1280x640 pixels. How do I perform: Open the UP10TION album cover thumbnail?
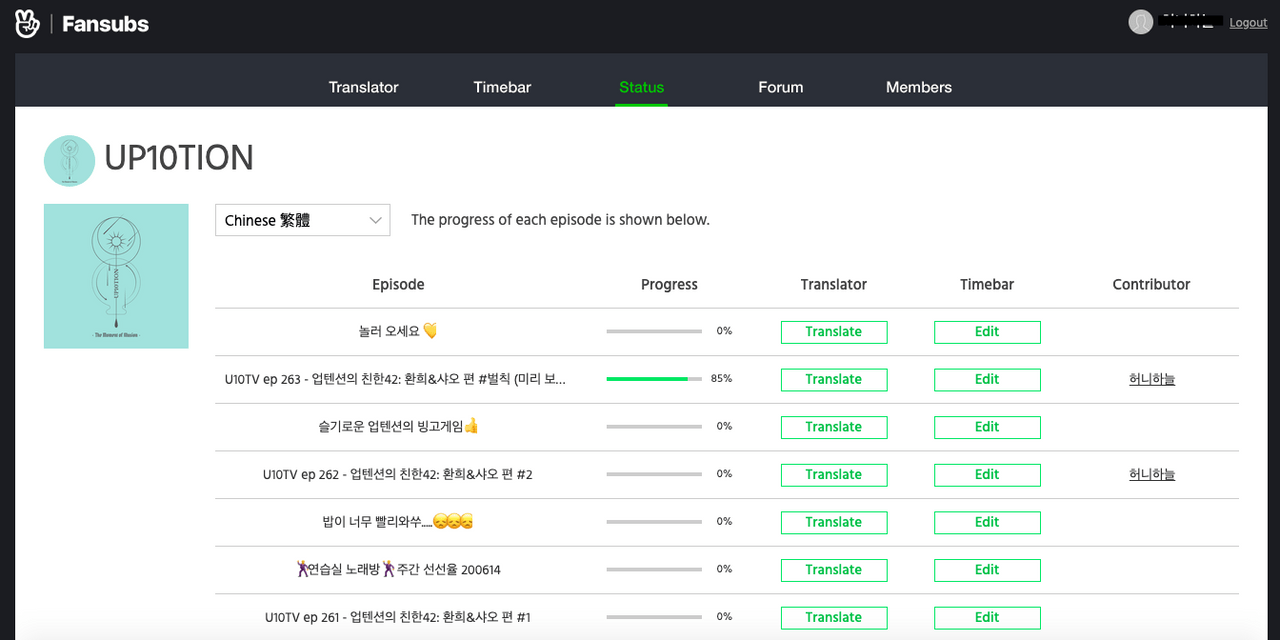116,276
